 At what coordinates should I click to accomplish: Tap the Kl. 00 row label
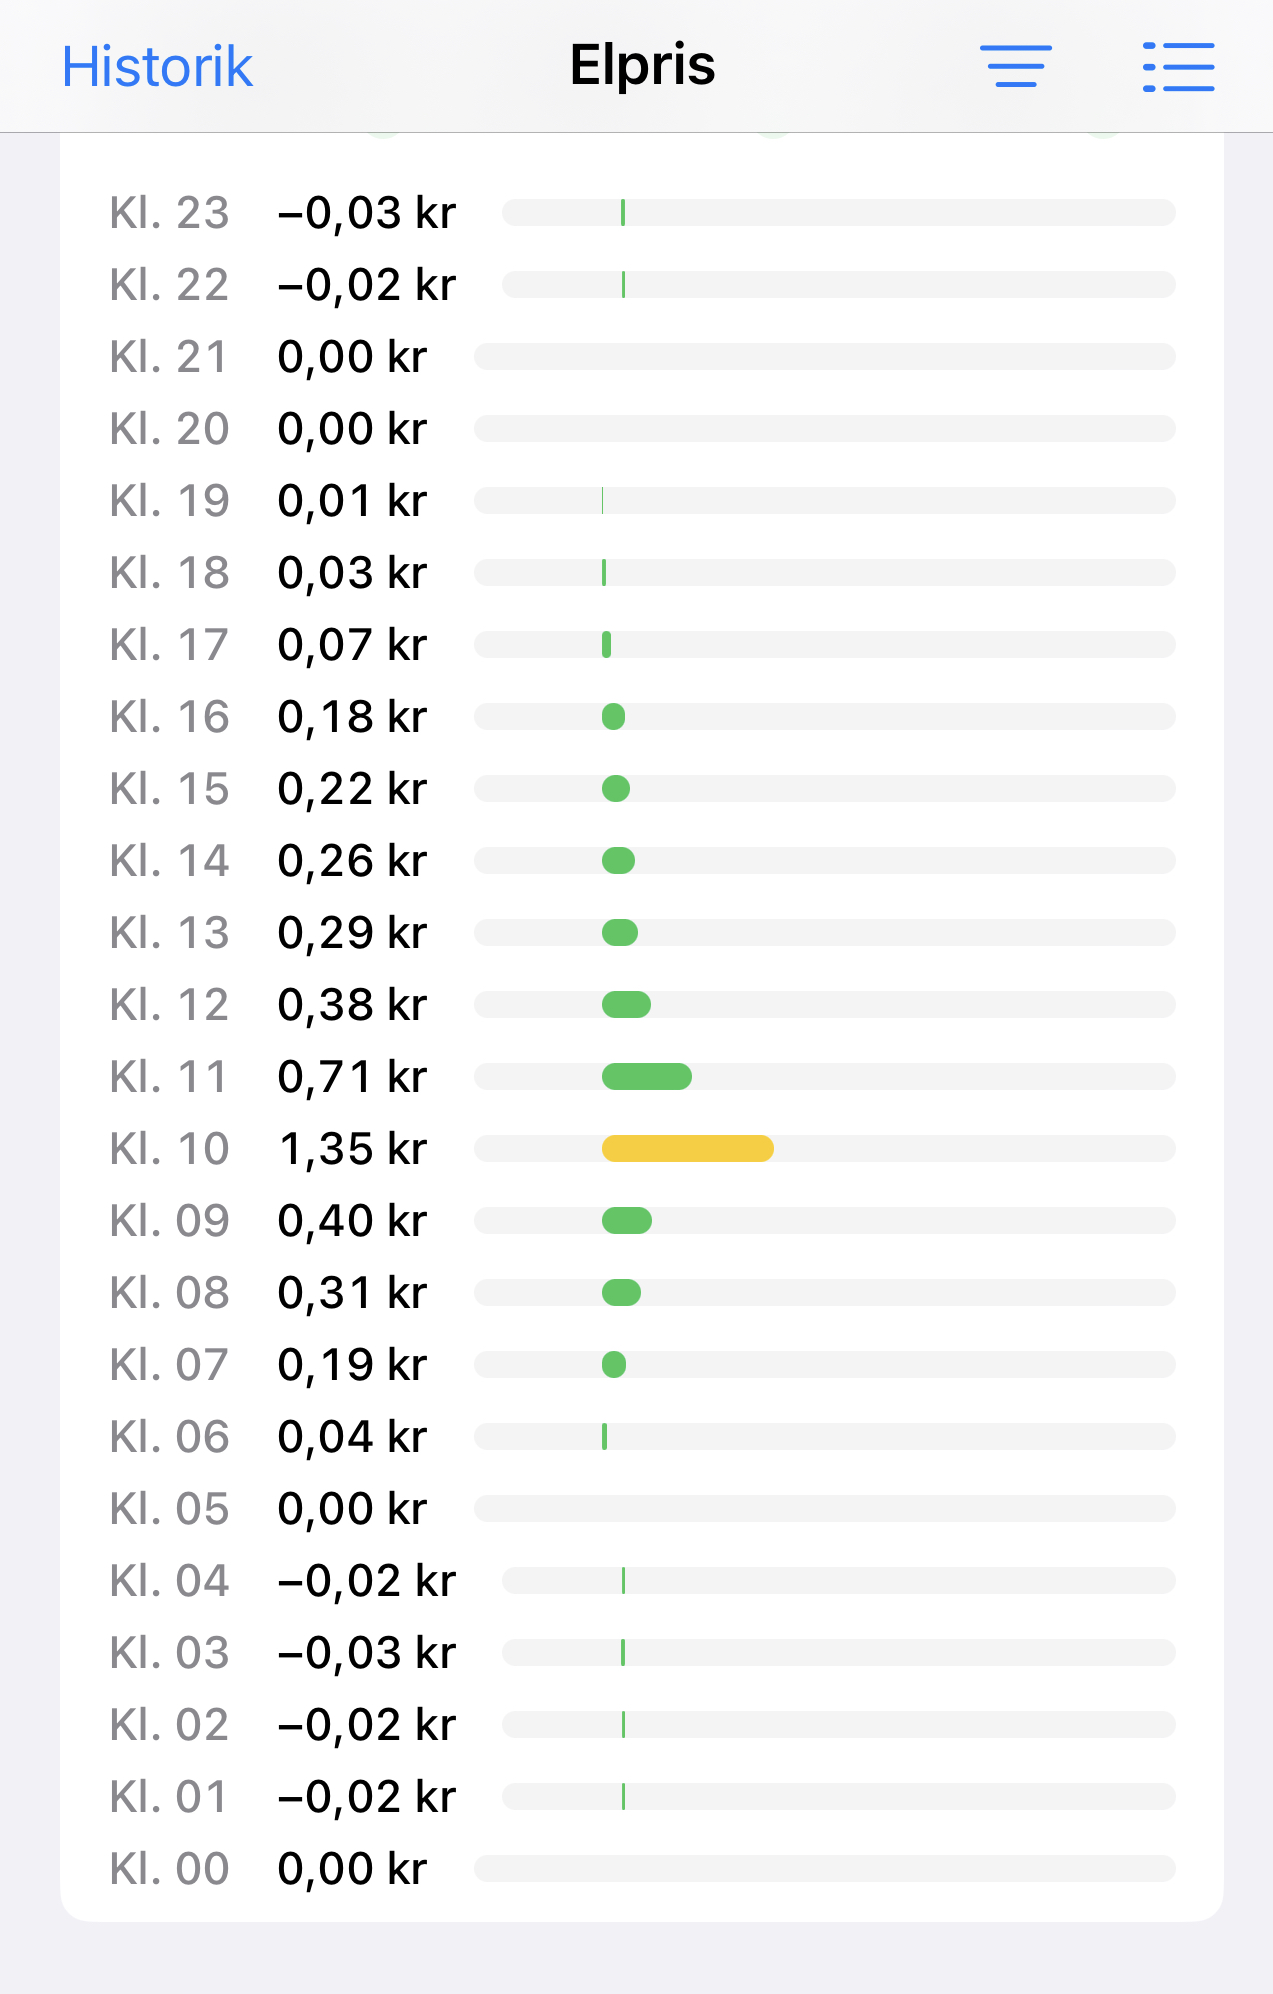(170, 1869)
